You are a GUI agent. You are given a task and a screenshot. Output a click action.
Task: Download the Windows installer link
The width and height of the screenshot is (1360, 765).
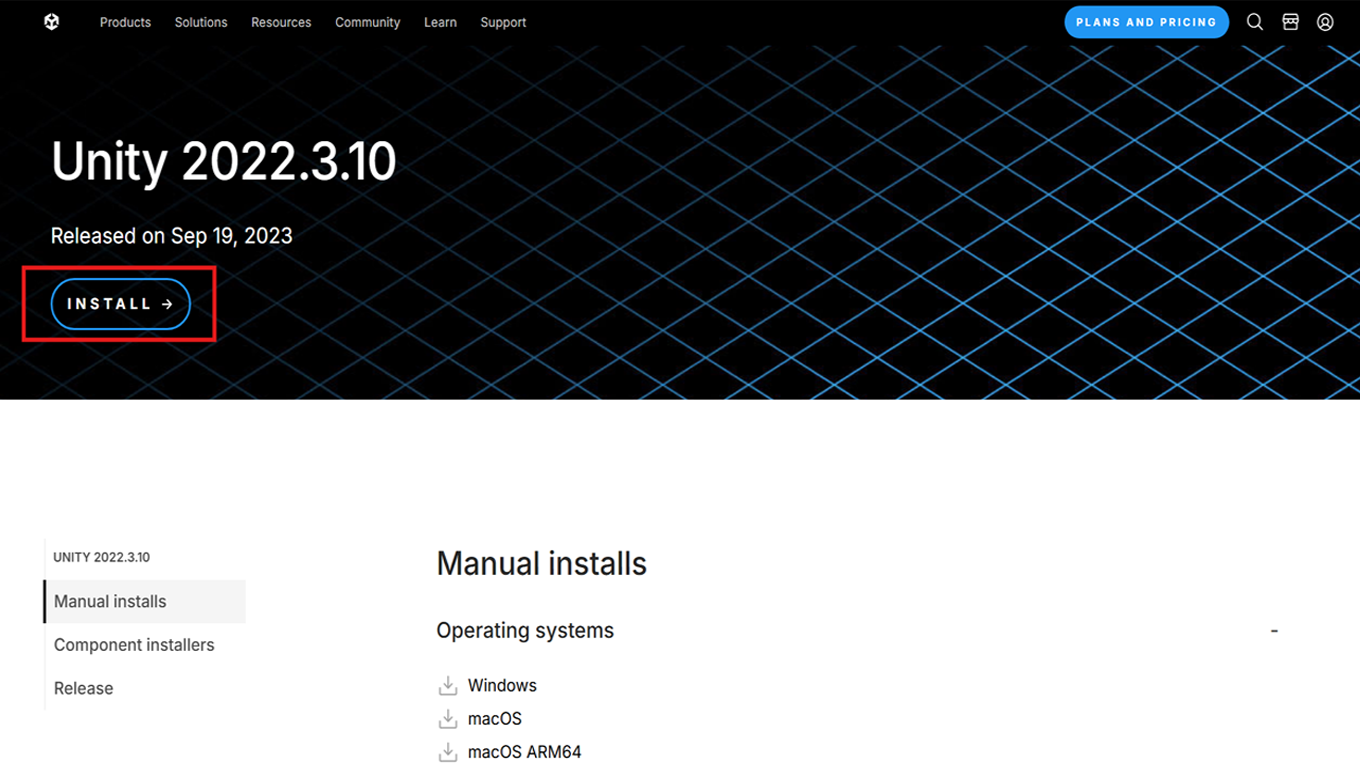point(502,686)
